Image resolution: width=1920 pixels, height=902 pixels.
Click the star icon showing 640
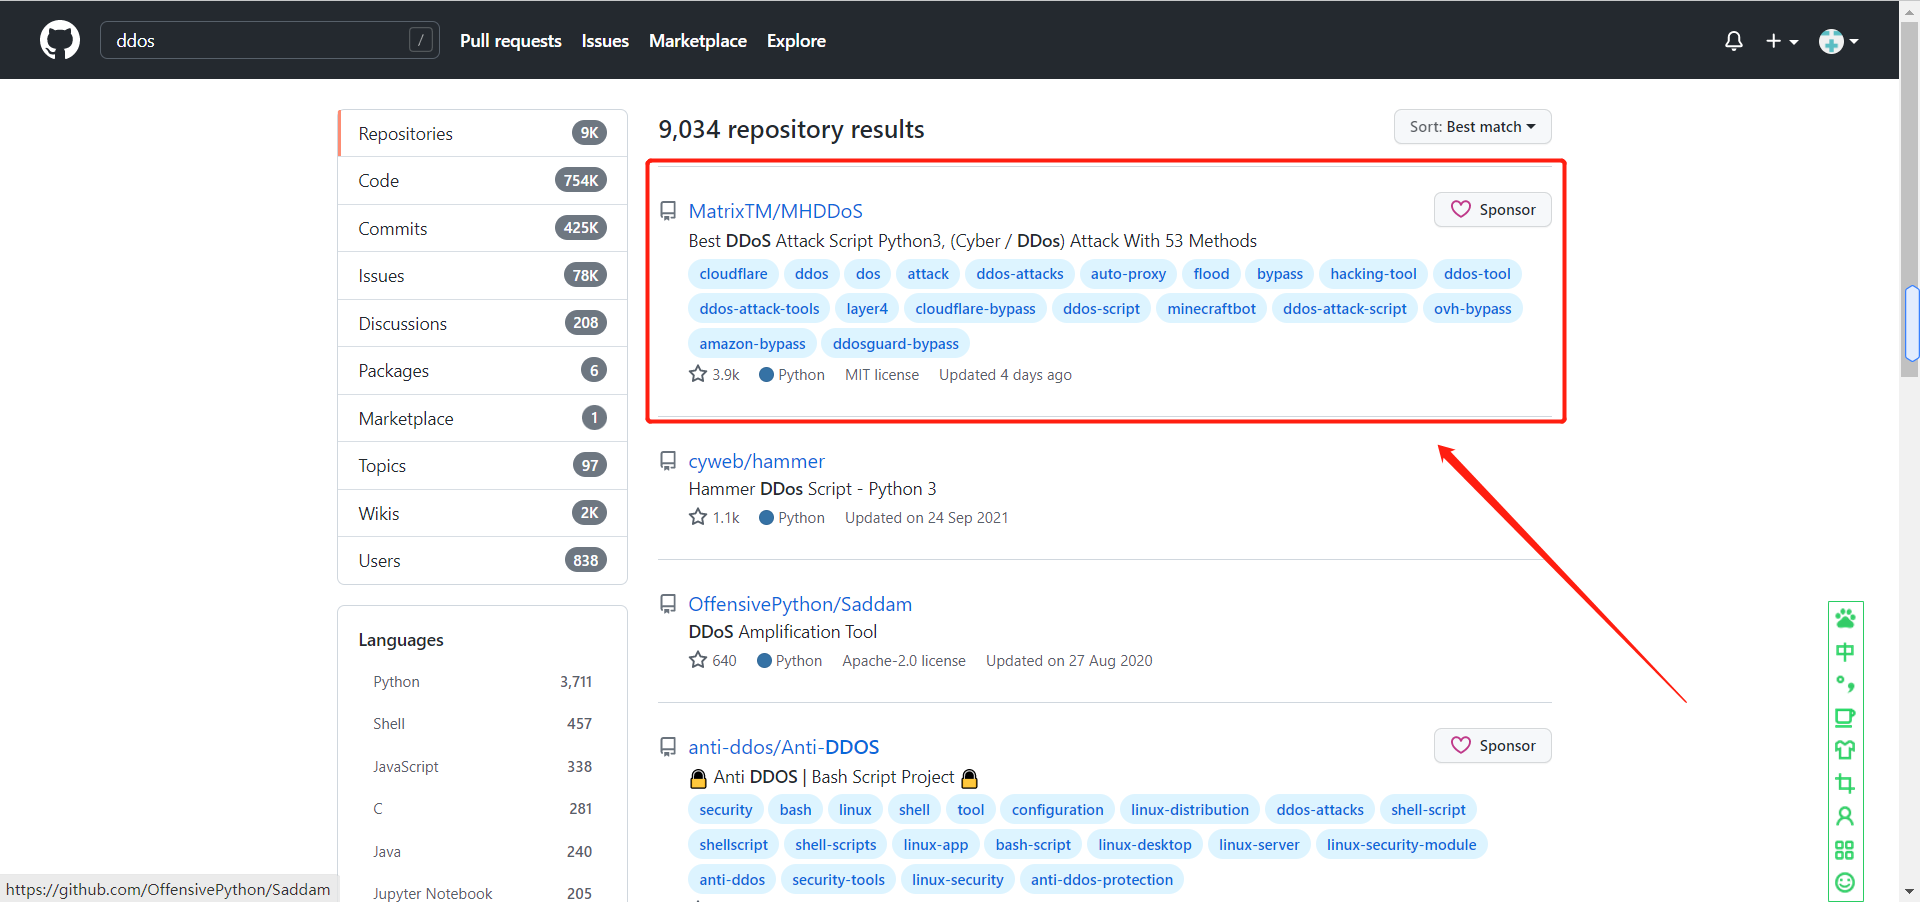point(698,660)
